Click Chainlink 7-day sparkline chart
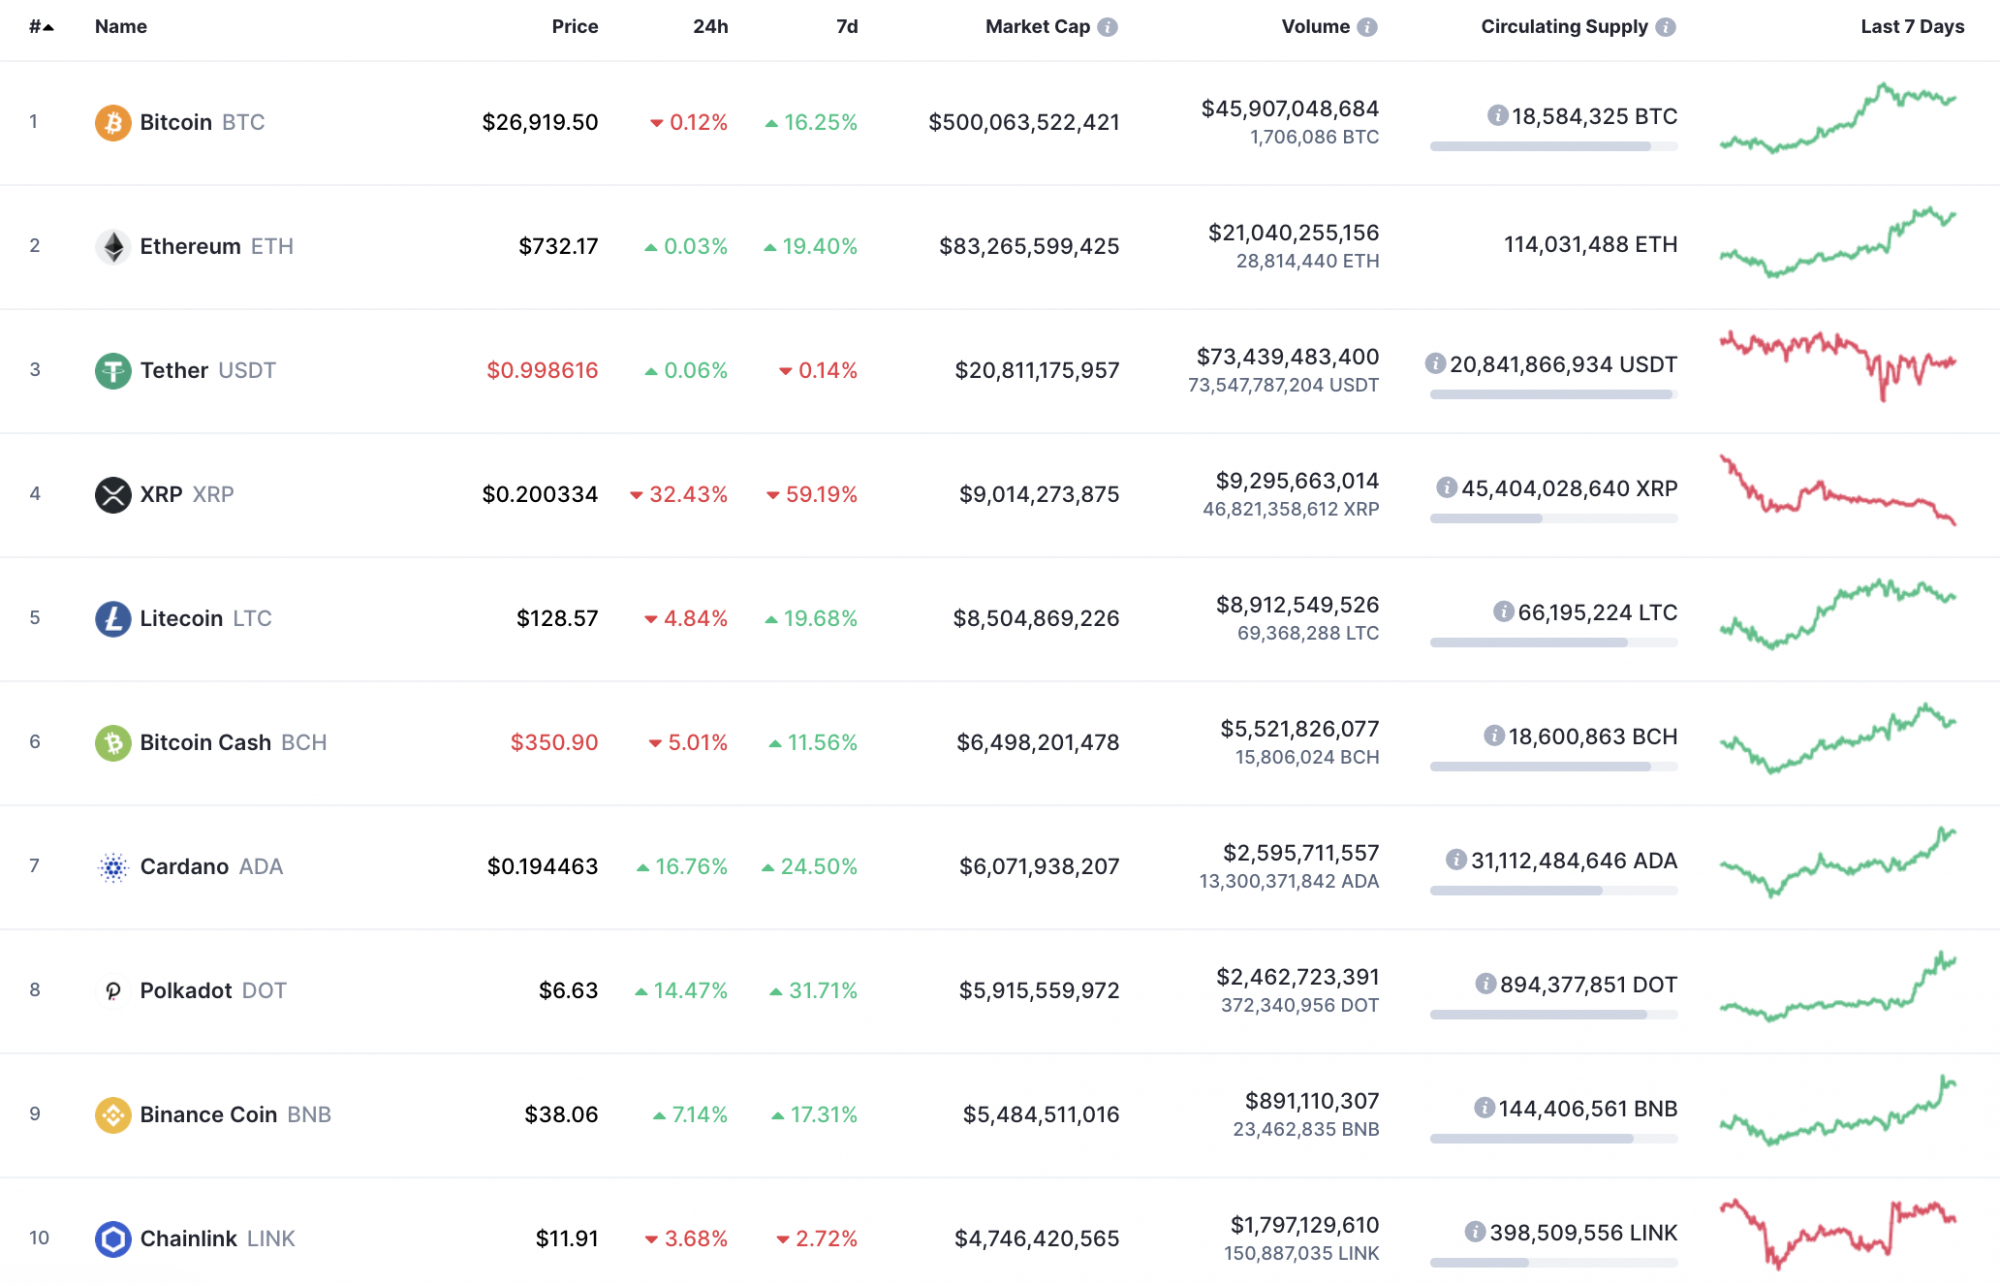This screenshot has height=1285, width=2000. click(1838, 1234)
